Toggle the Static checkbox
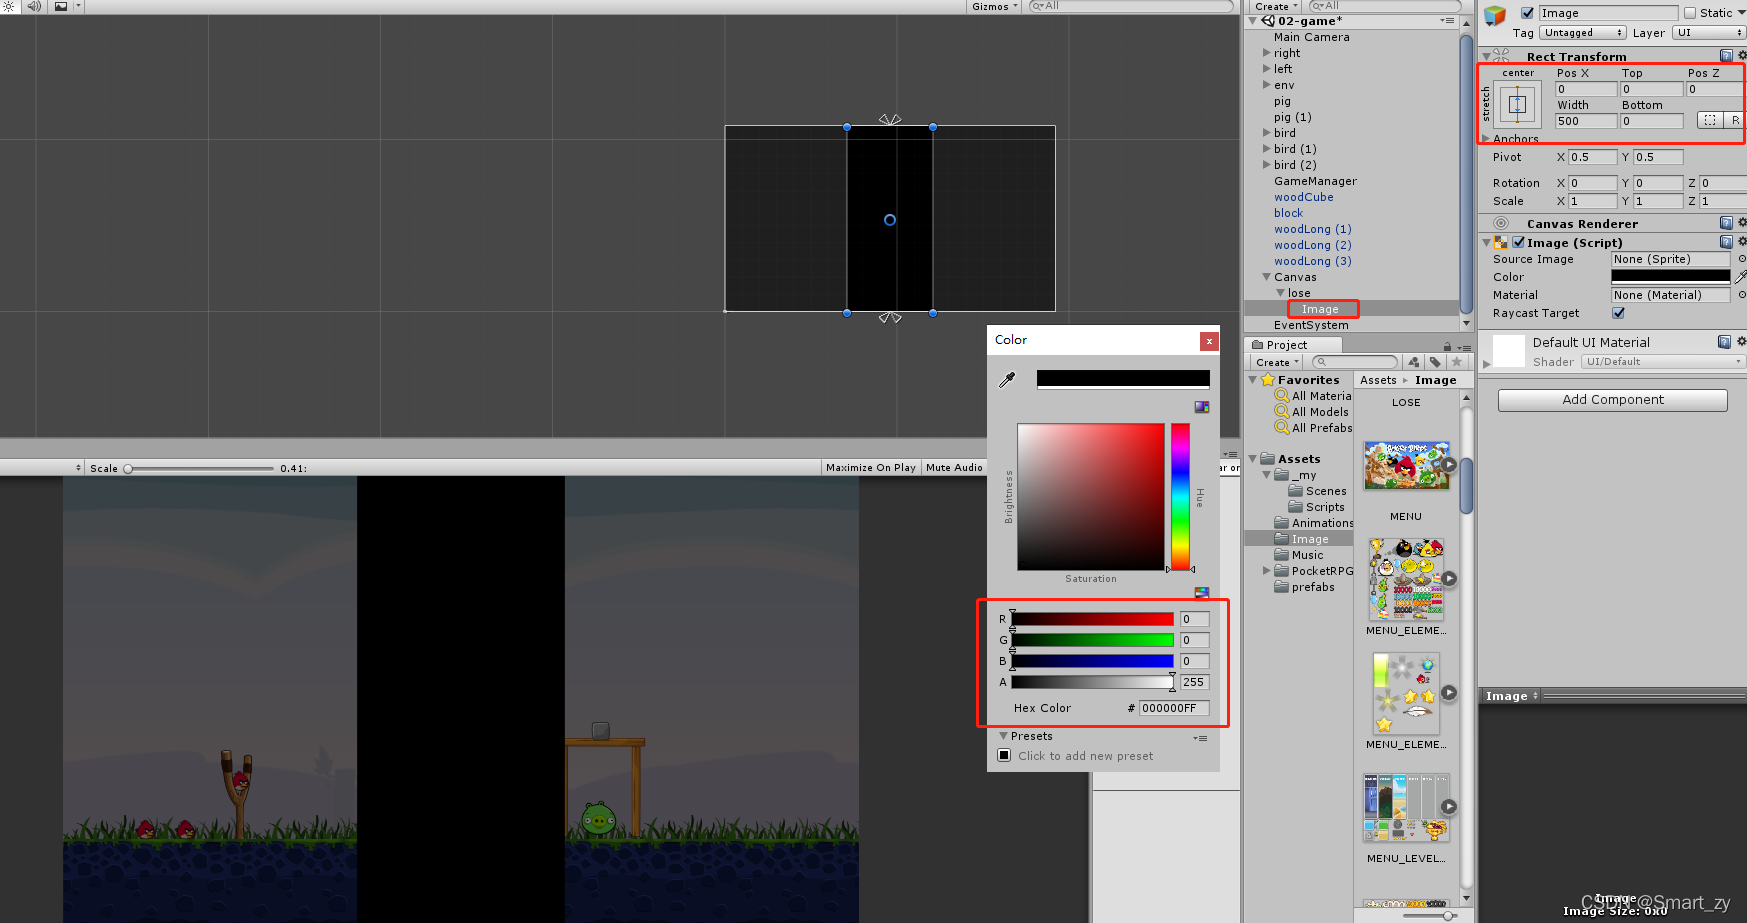 click(x=1690, y=13)
